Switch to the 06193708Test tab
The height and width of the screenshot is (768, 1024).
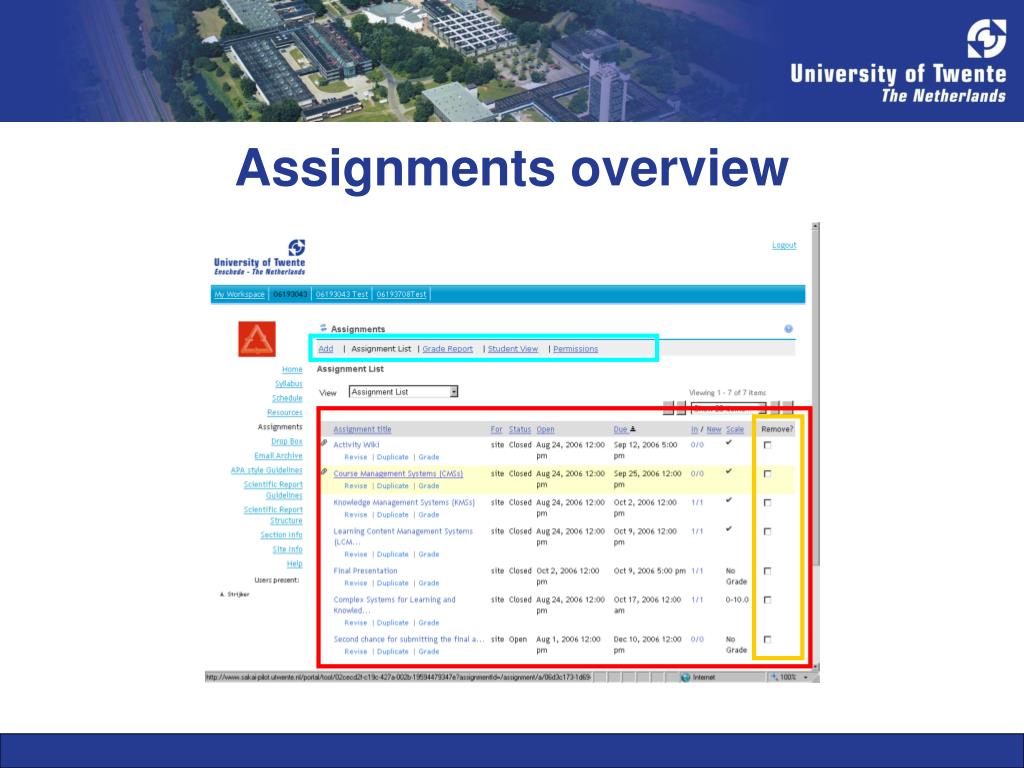[401, 294]
